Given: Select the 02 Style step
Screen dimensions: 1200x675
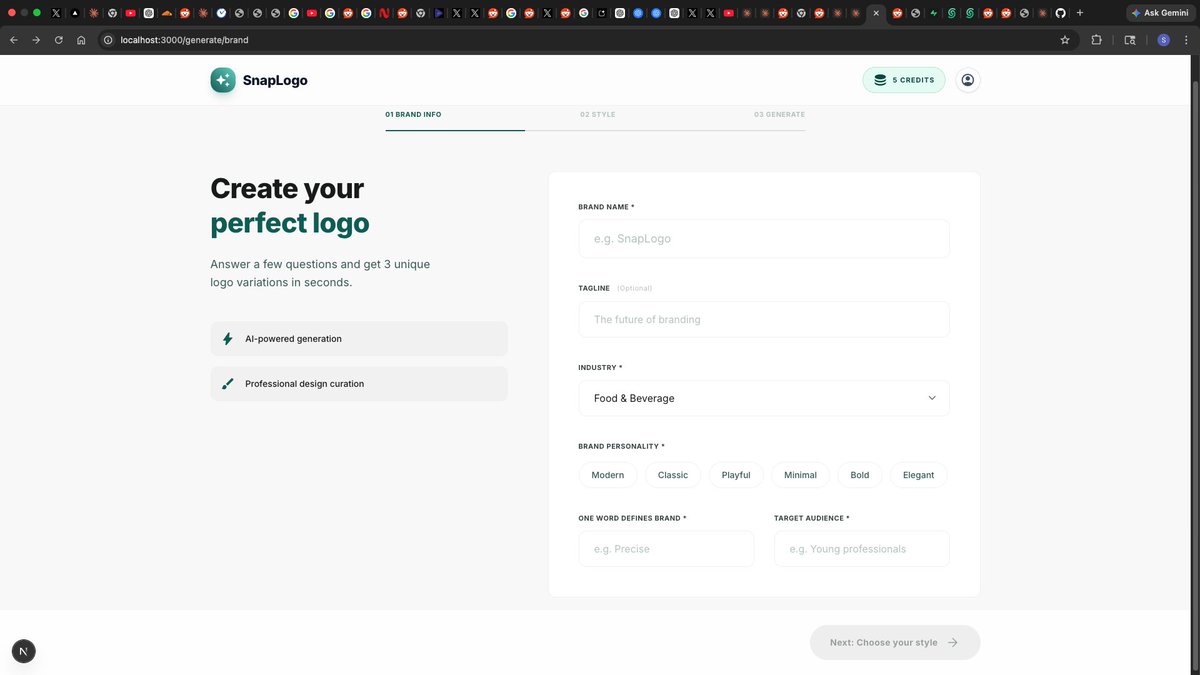Looking at the screenshot, I should point(598,115).
